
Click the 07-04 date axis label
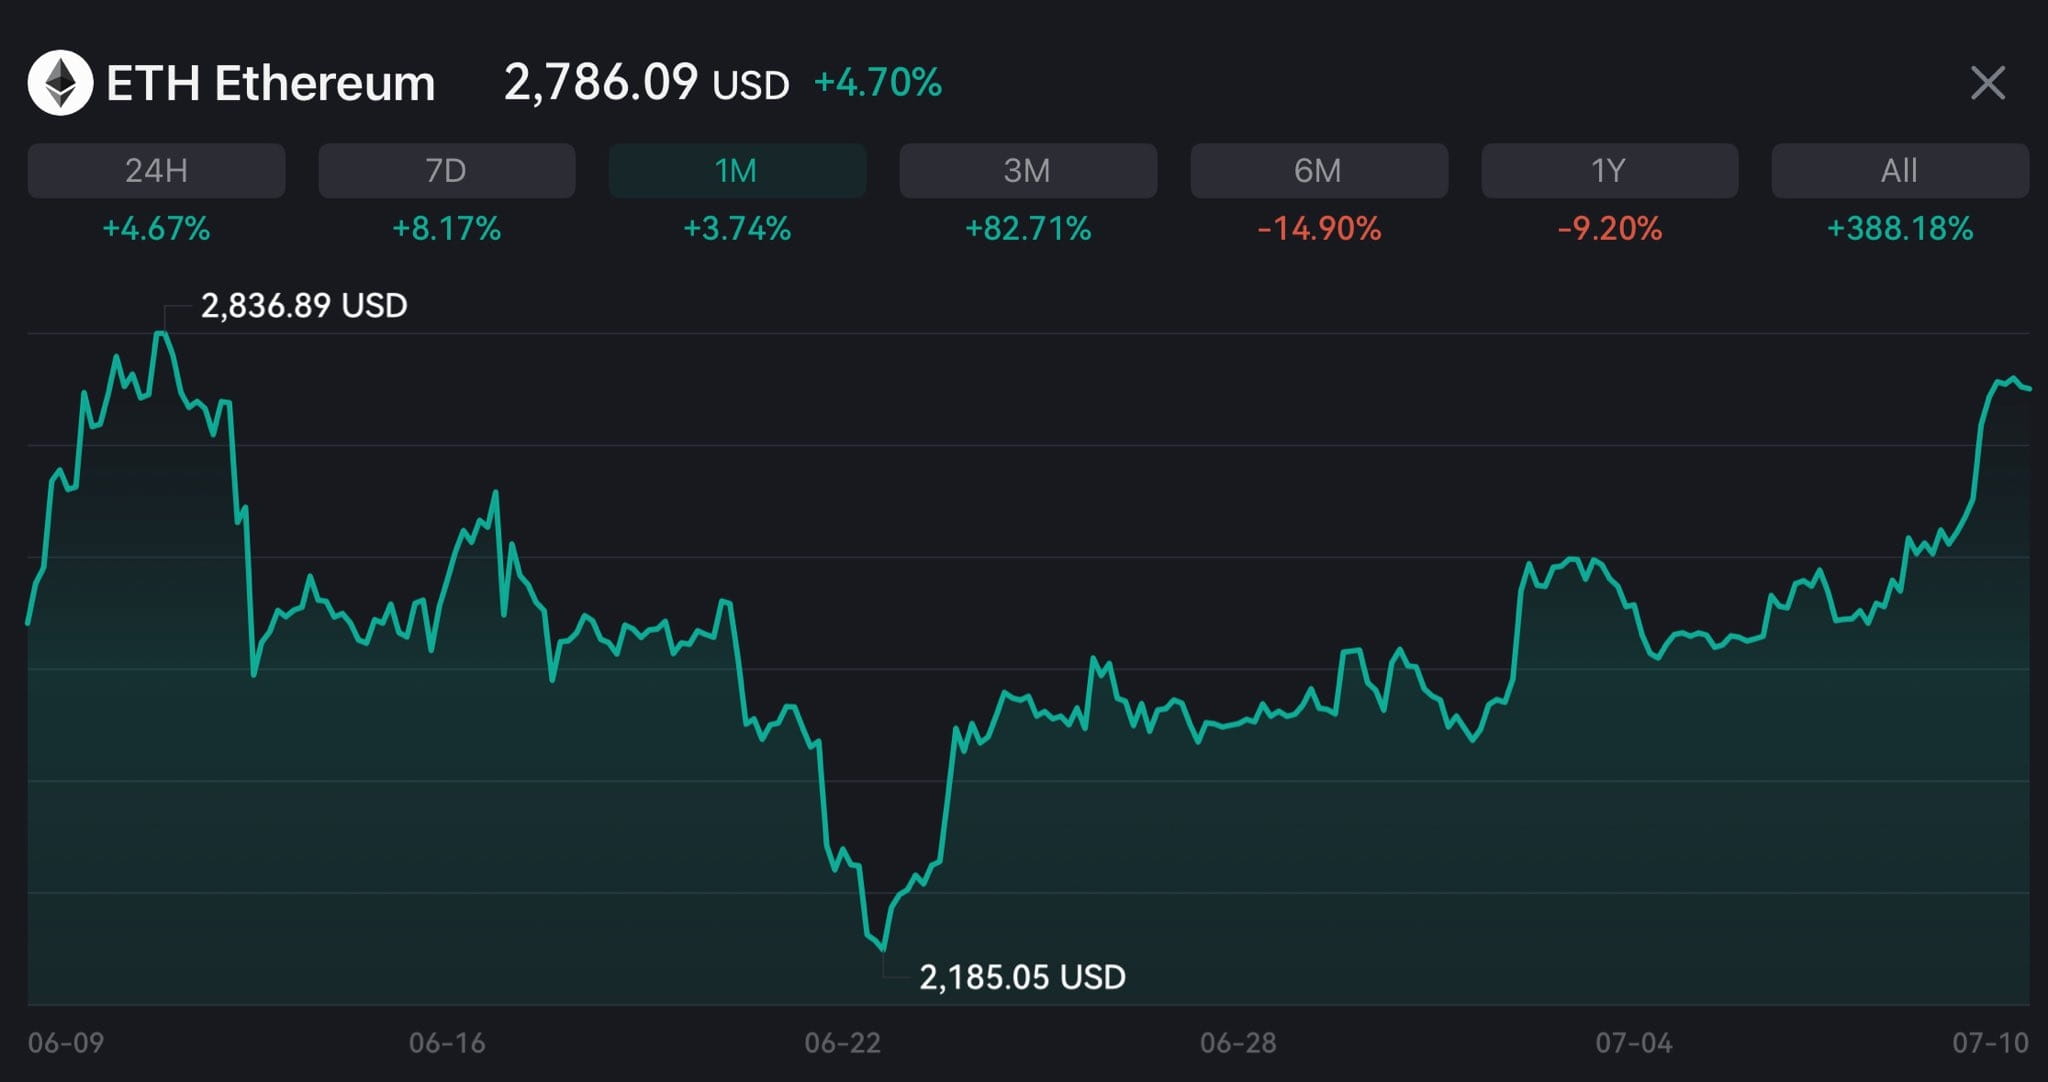[1634, 1043]
